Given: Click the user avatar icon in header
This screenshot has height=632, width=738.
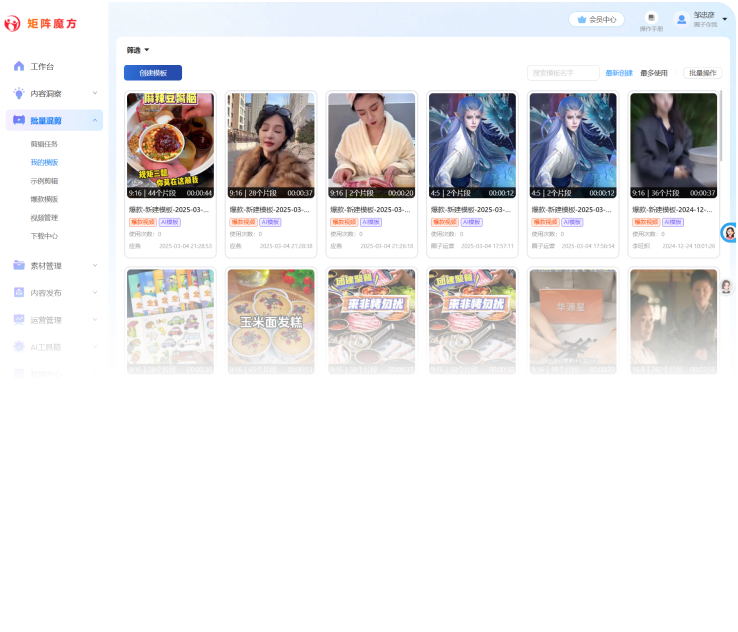Looking at the screenshot, I should pyautogui.click(x=682, y=19).
